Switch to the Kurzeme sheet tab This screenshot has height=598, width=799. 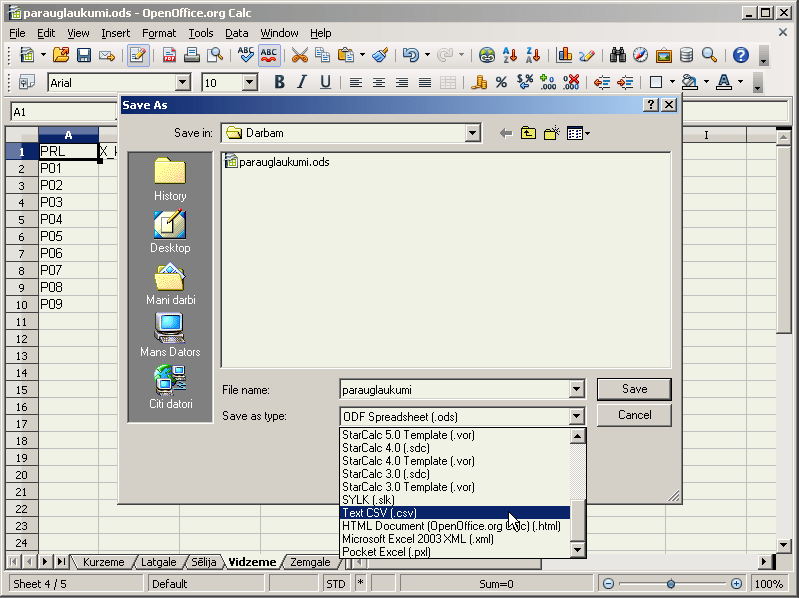tap(103, 562)
